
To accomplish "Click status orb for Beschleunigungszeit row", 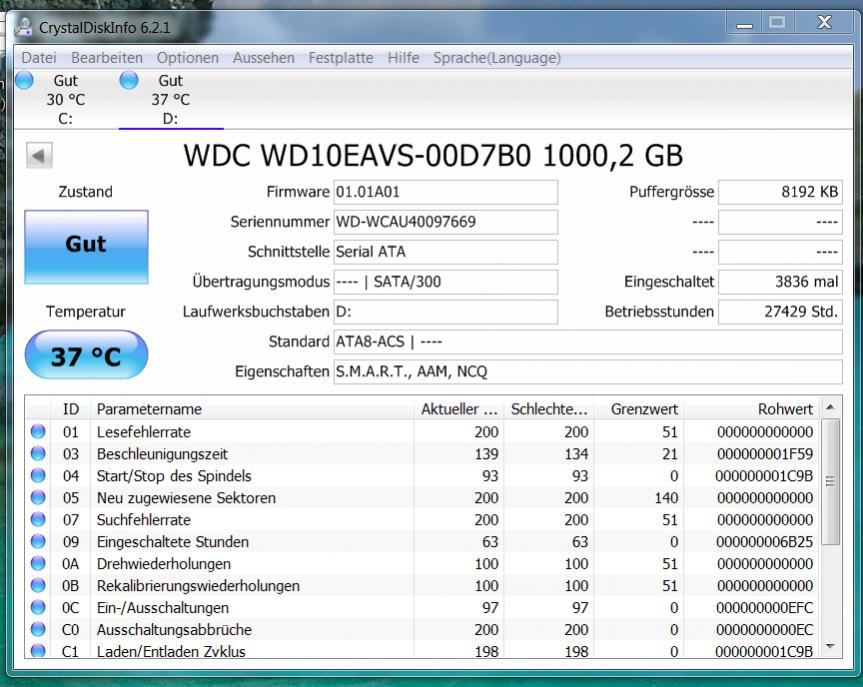I will click(x=38, y=454).
